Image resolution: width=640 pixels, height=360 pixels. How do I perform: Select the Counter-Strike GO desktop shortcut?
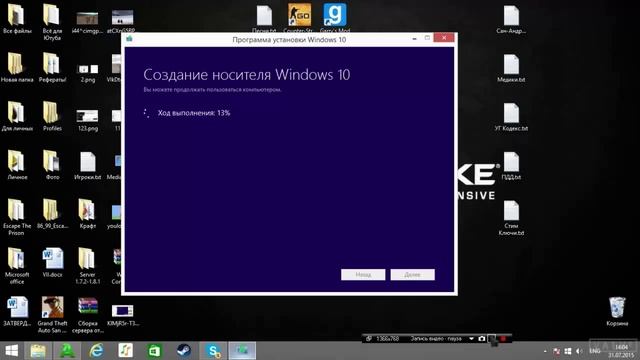(299, 18)
